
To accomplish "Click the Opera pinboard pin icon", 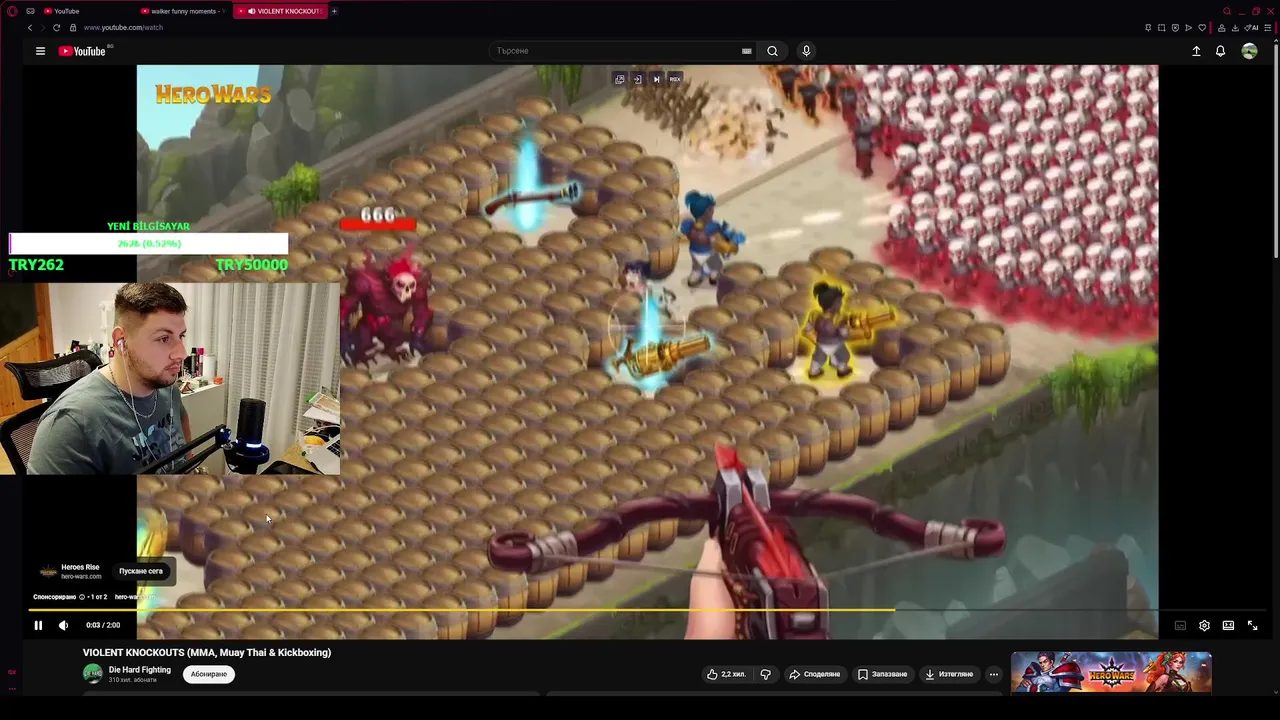I will click(x=1148, y=28).
